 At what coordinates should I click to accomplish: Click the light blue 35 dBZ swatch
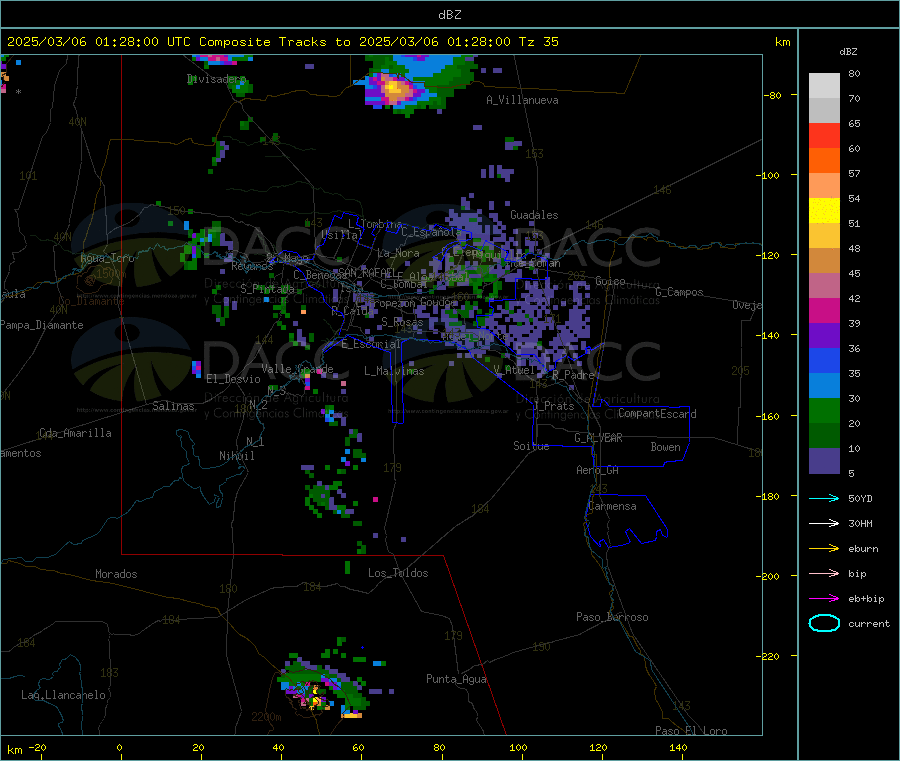pos(824,385)
